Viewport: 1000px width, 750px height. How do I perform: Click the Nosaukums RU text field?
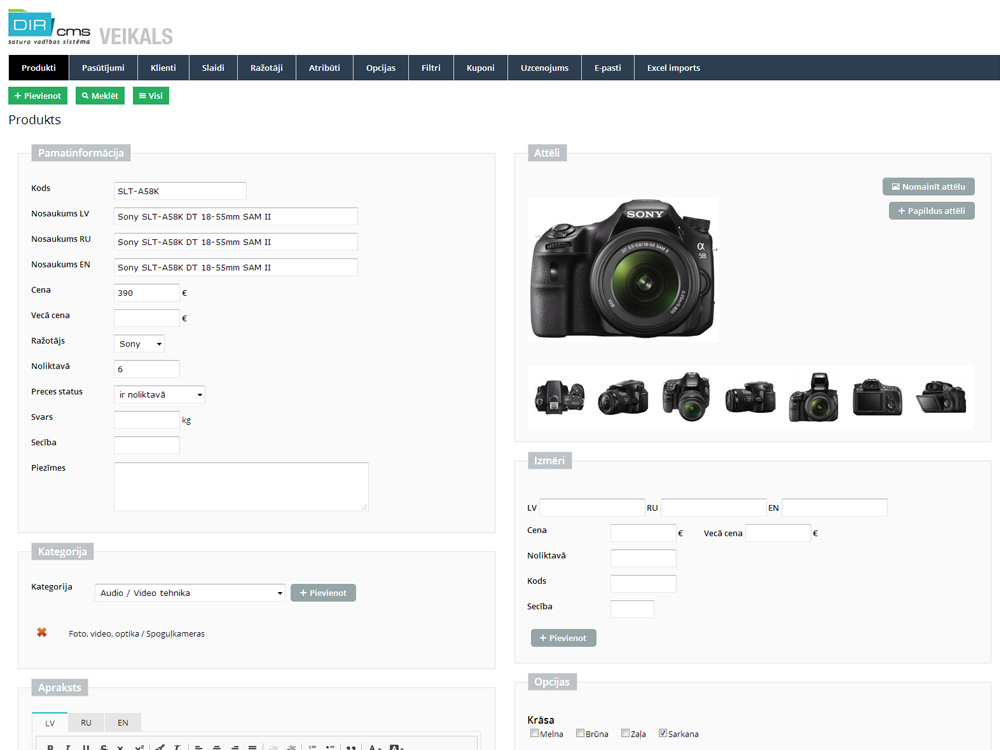pyautogui.click(x=235, y=242)
